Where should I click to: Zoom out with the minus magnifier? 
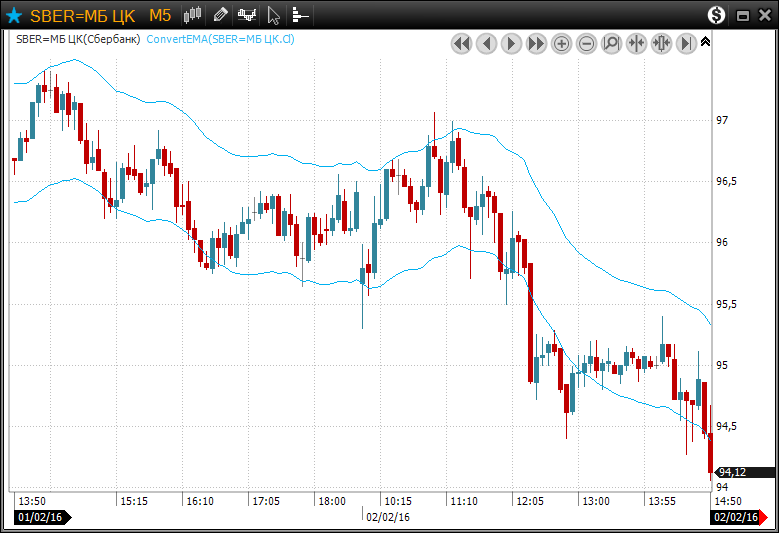[586, 44]
